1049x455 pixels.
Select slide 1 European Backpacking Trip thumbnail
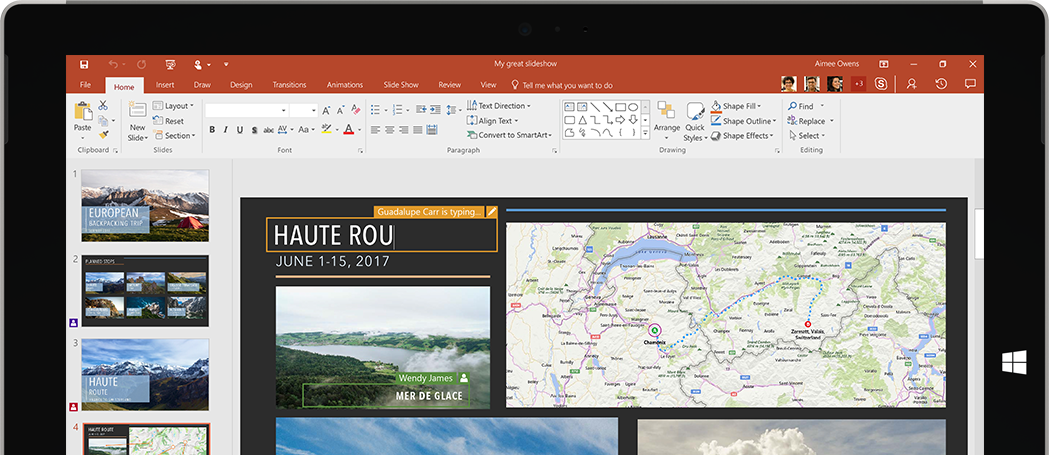pos(145,205)
